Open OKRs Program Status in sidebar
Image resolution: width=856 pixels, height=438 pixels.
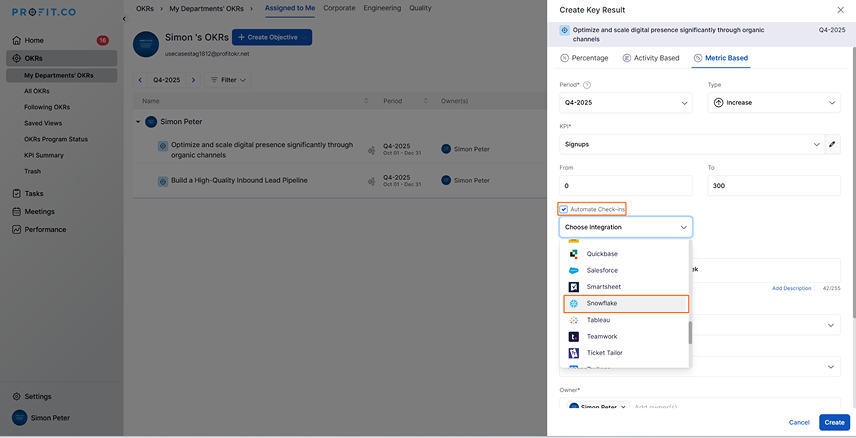tap(56, 139)
